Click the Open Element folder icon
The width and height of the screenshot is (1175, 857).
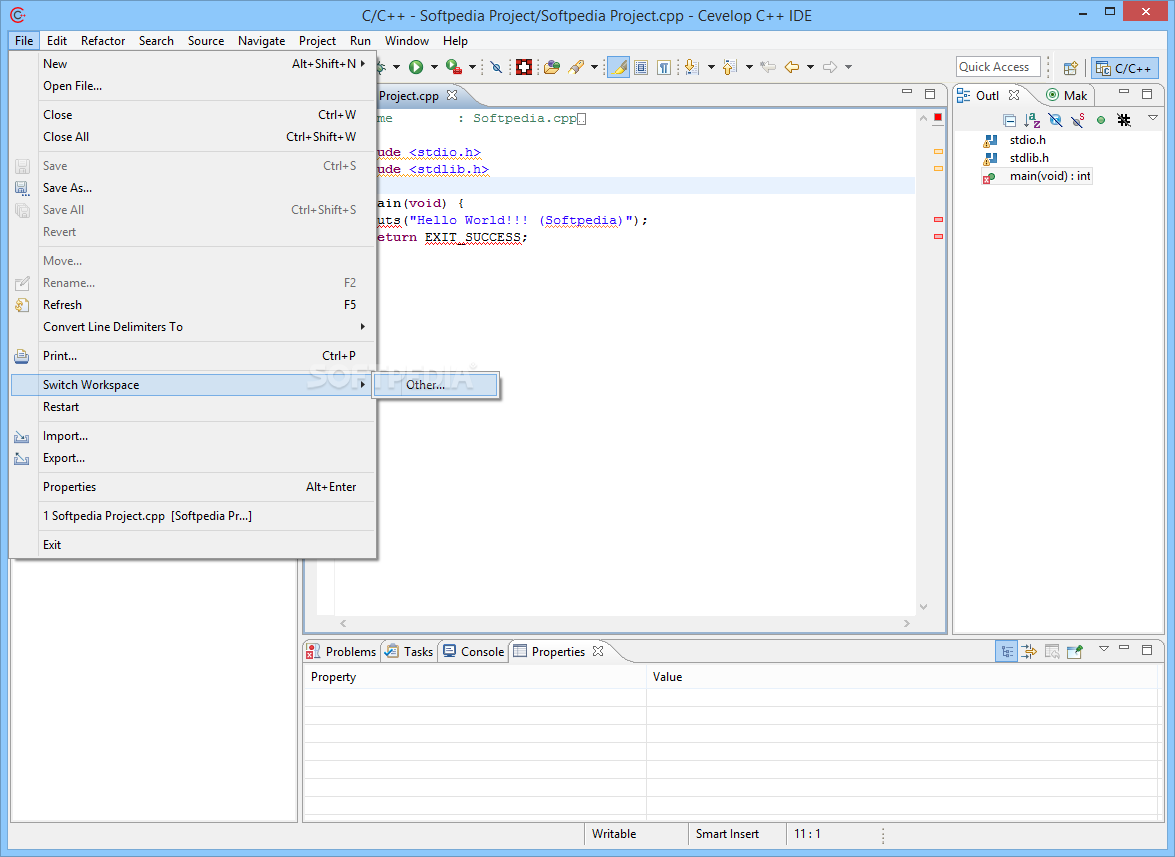pyautogui.click(x=552, y=67)
